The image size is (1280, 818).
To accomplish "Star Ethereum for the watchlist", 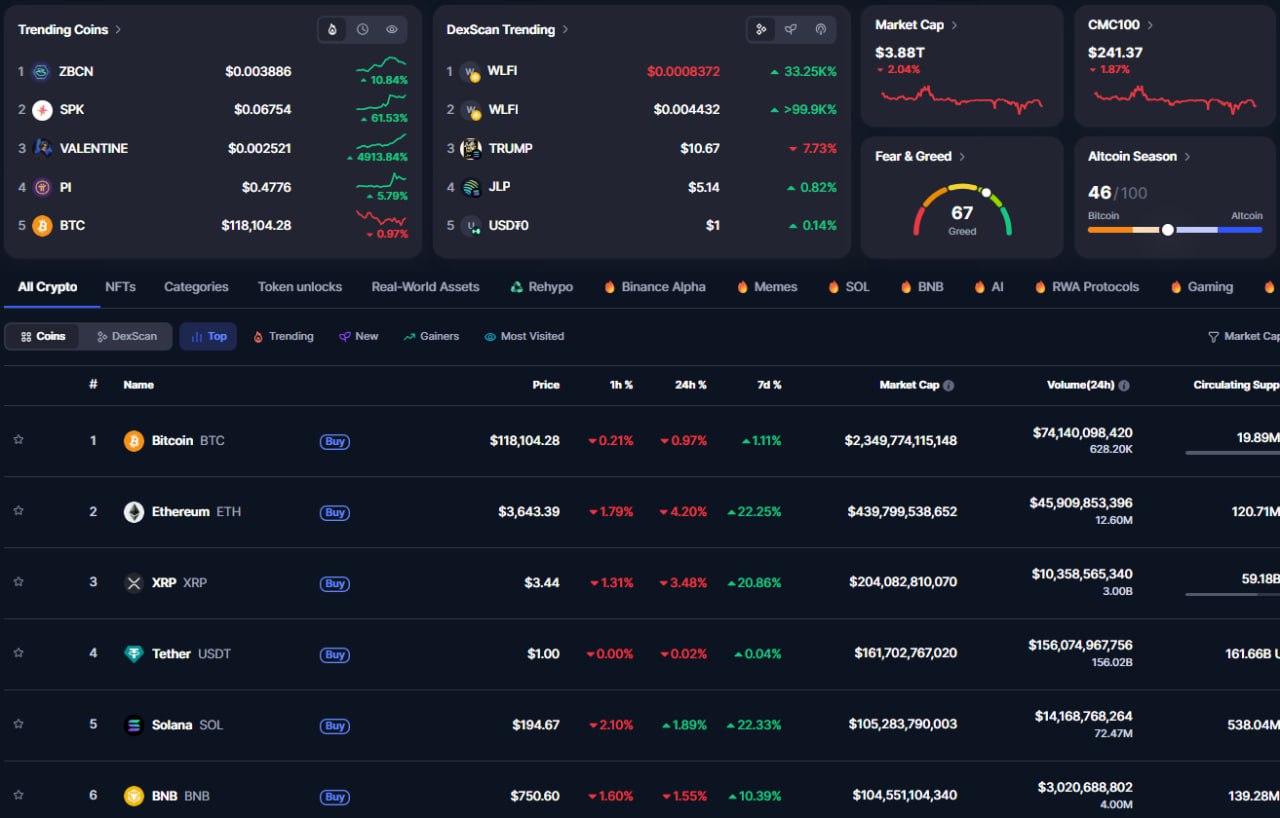I will 18,511.
